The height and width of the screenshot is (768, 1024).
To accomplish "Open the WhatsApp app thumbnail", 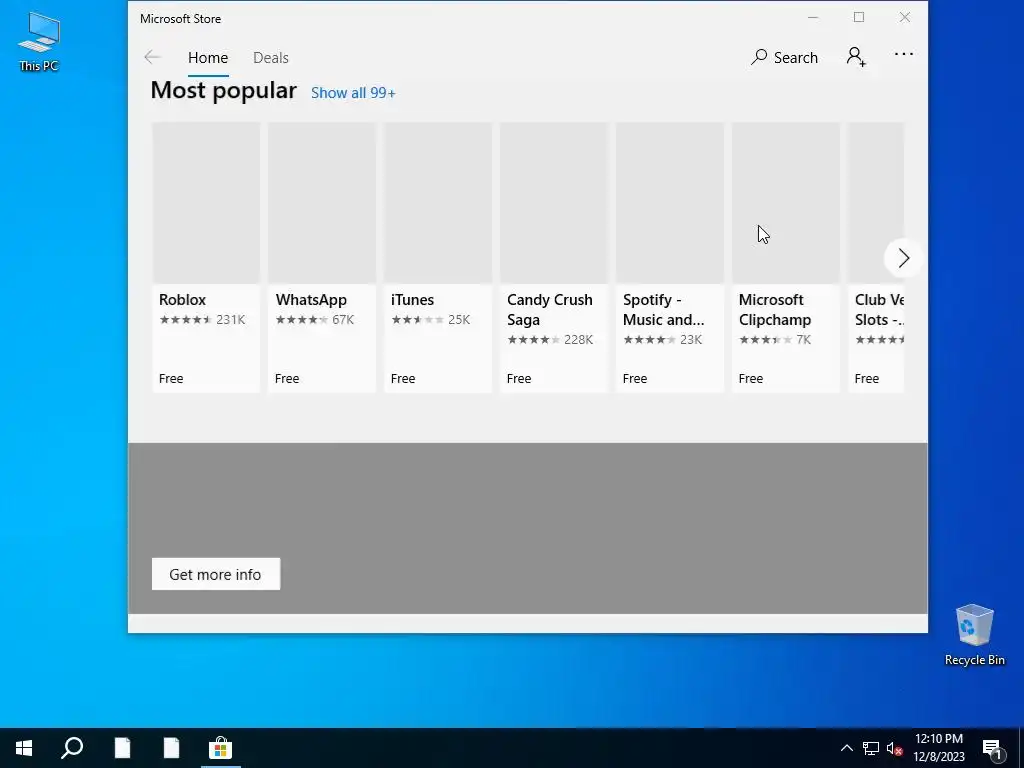I will pyautogui.click(x=322, y=203).
